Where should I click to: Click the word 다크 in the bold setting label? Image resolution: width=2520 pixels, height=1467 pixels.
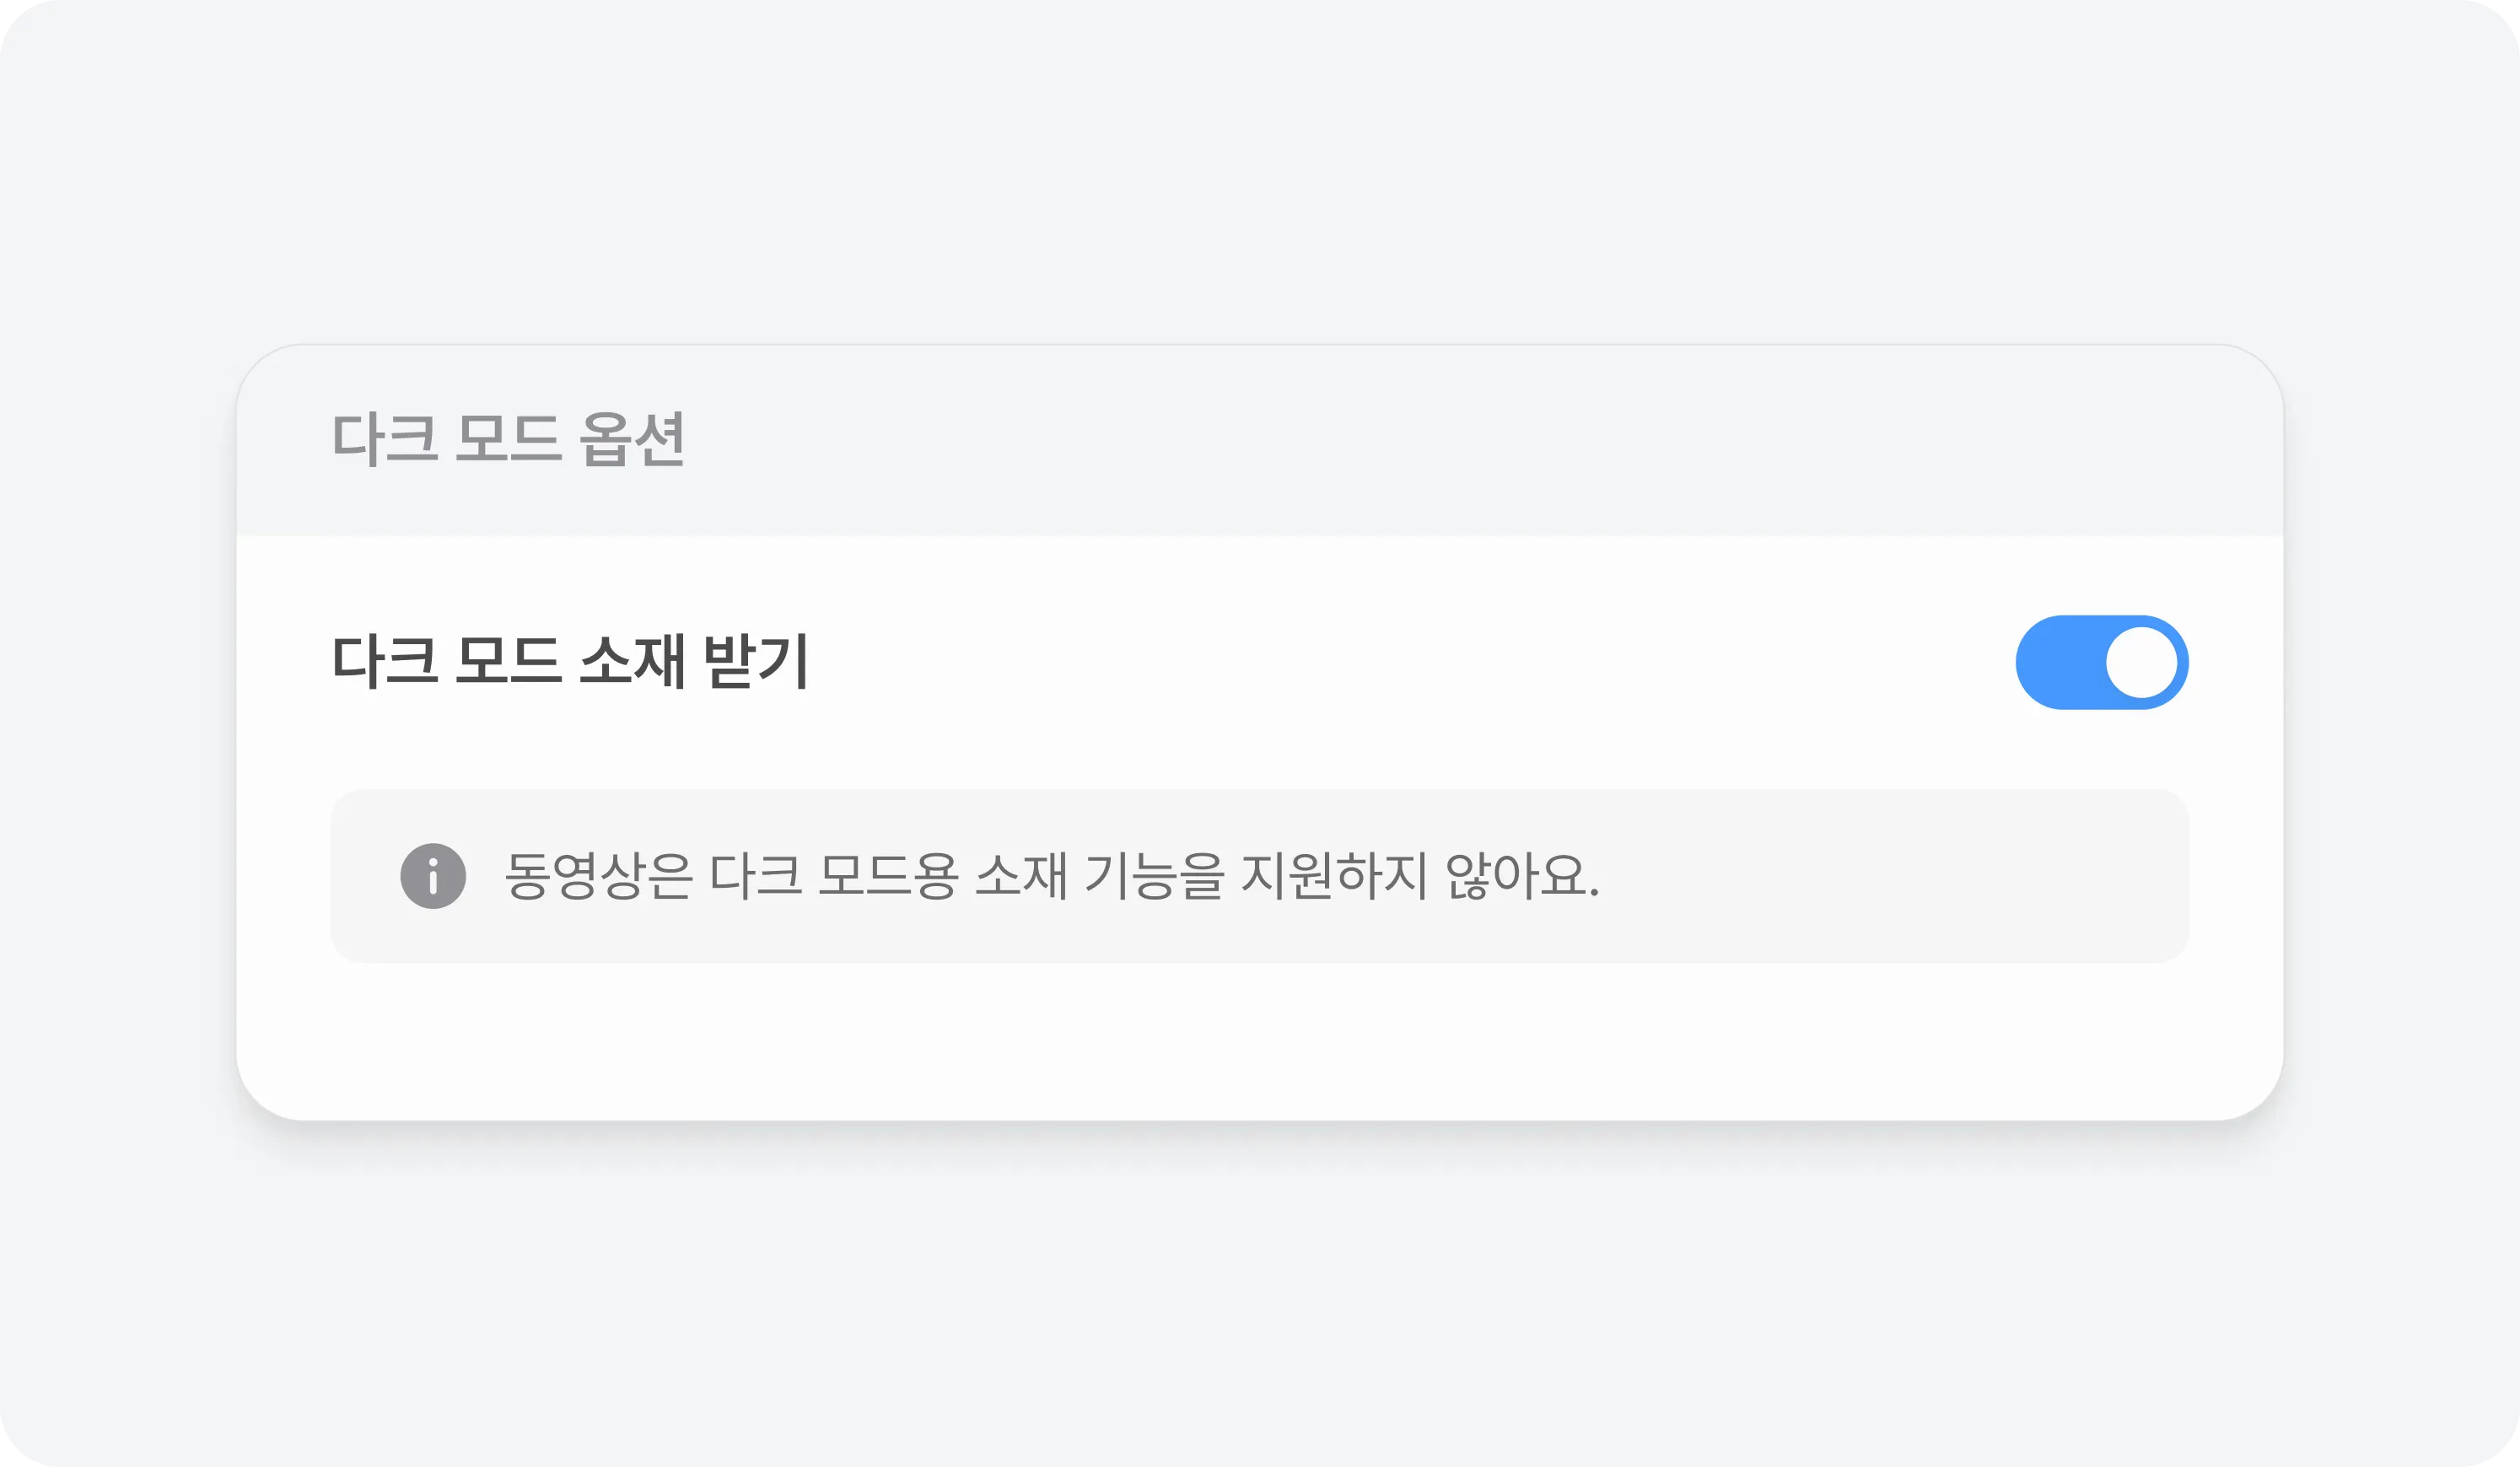384,661
